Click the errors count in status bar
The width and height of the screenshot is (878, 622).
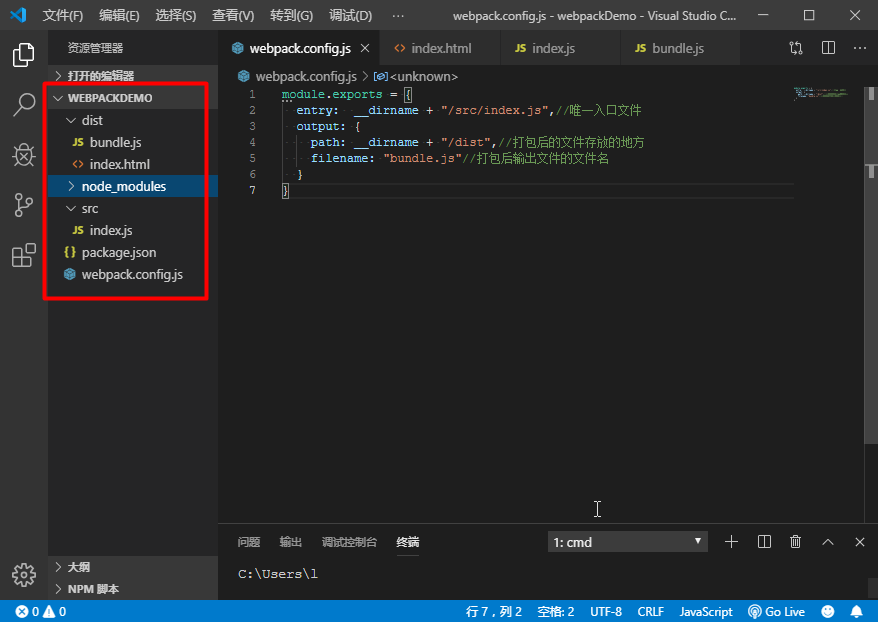tap(27, 611)
